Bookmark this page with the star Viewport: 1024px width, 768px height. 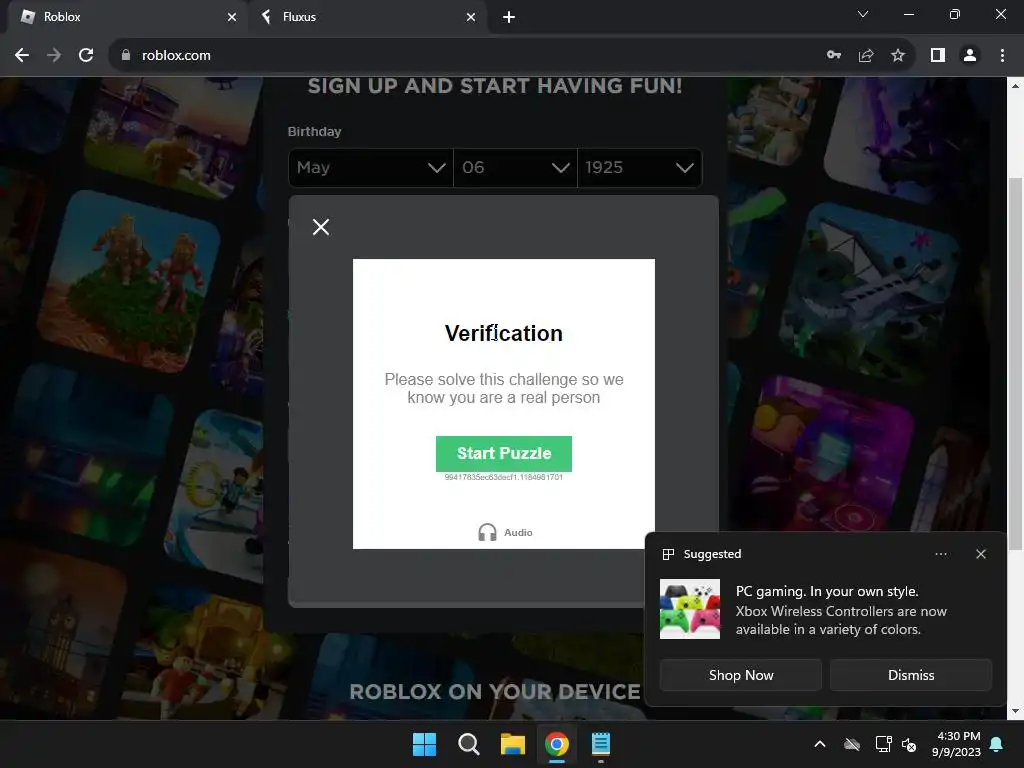pyautogui.click(x=898, y=56)
